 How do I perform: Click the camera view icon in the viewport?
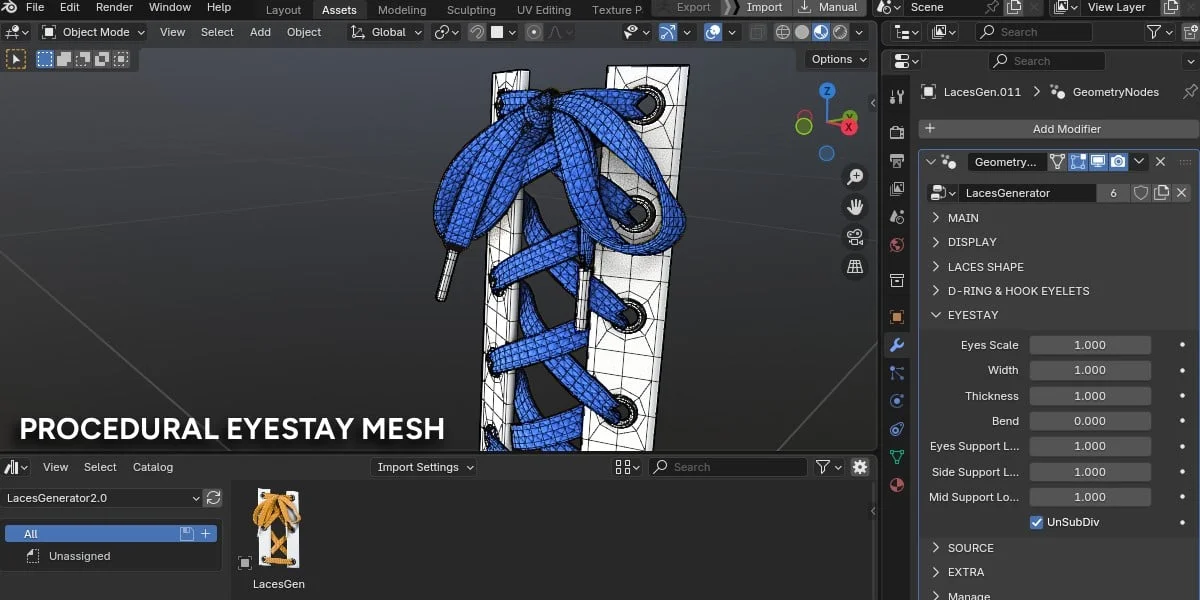click(854, 238)
